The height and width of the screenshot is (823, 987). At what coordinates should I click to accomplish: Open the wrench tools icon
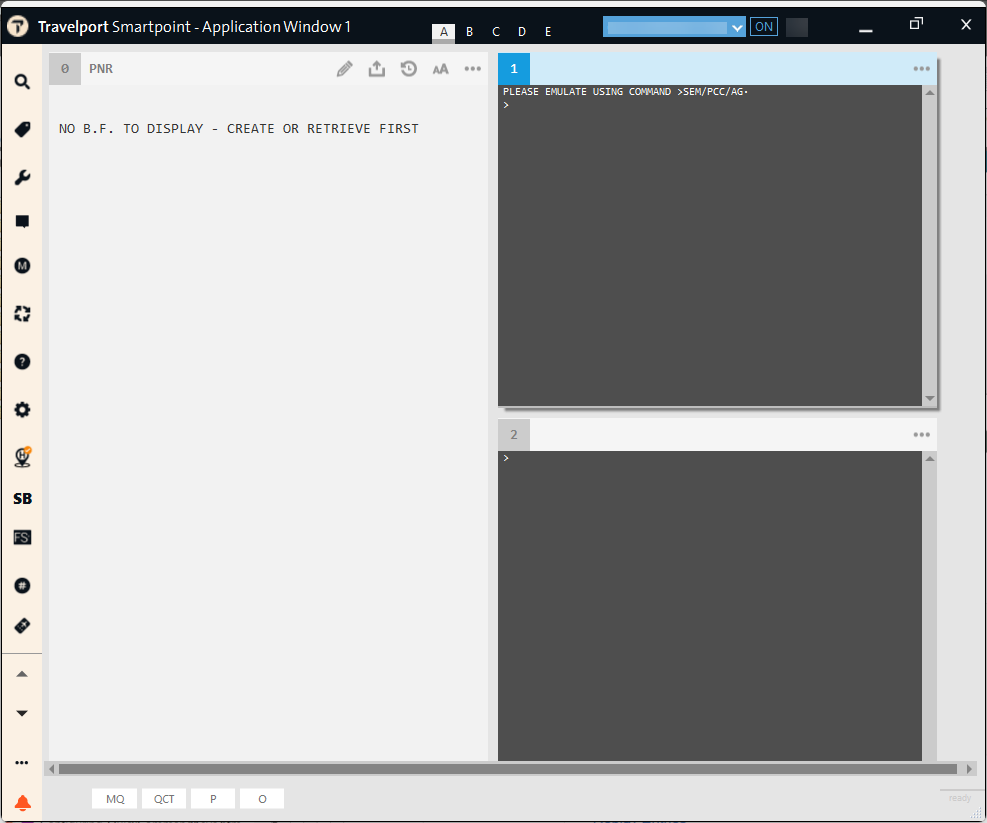22,177
